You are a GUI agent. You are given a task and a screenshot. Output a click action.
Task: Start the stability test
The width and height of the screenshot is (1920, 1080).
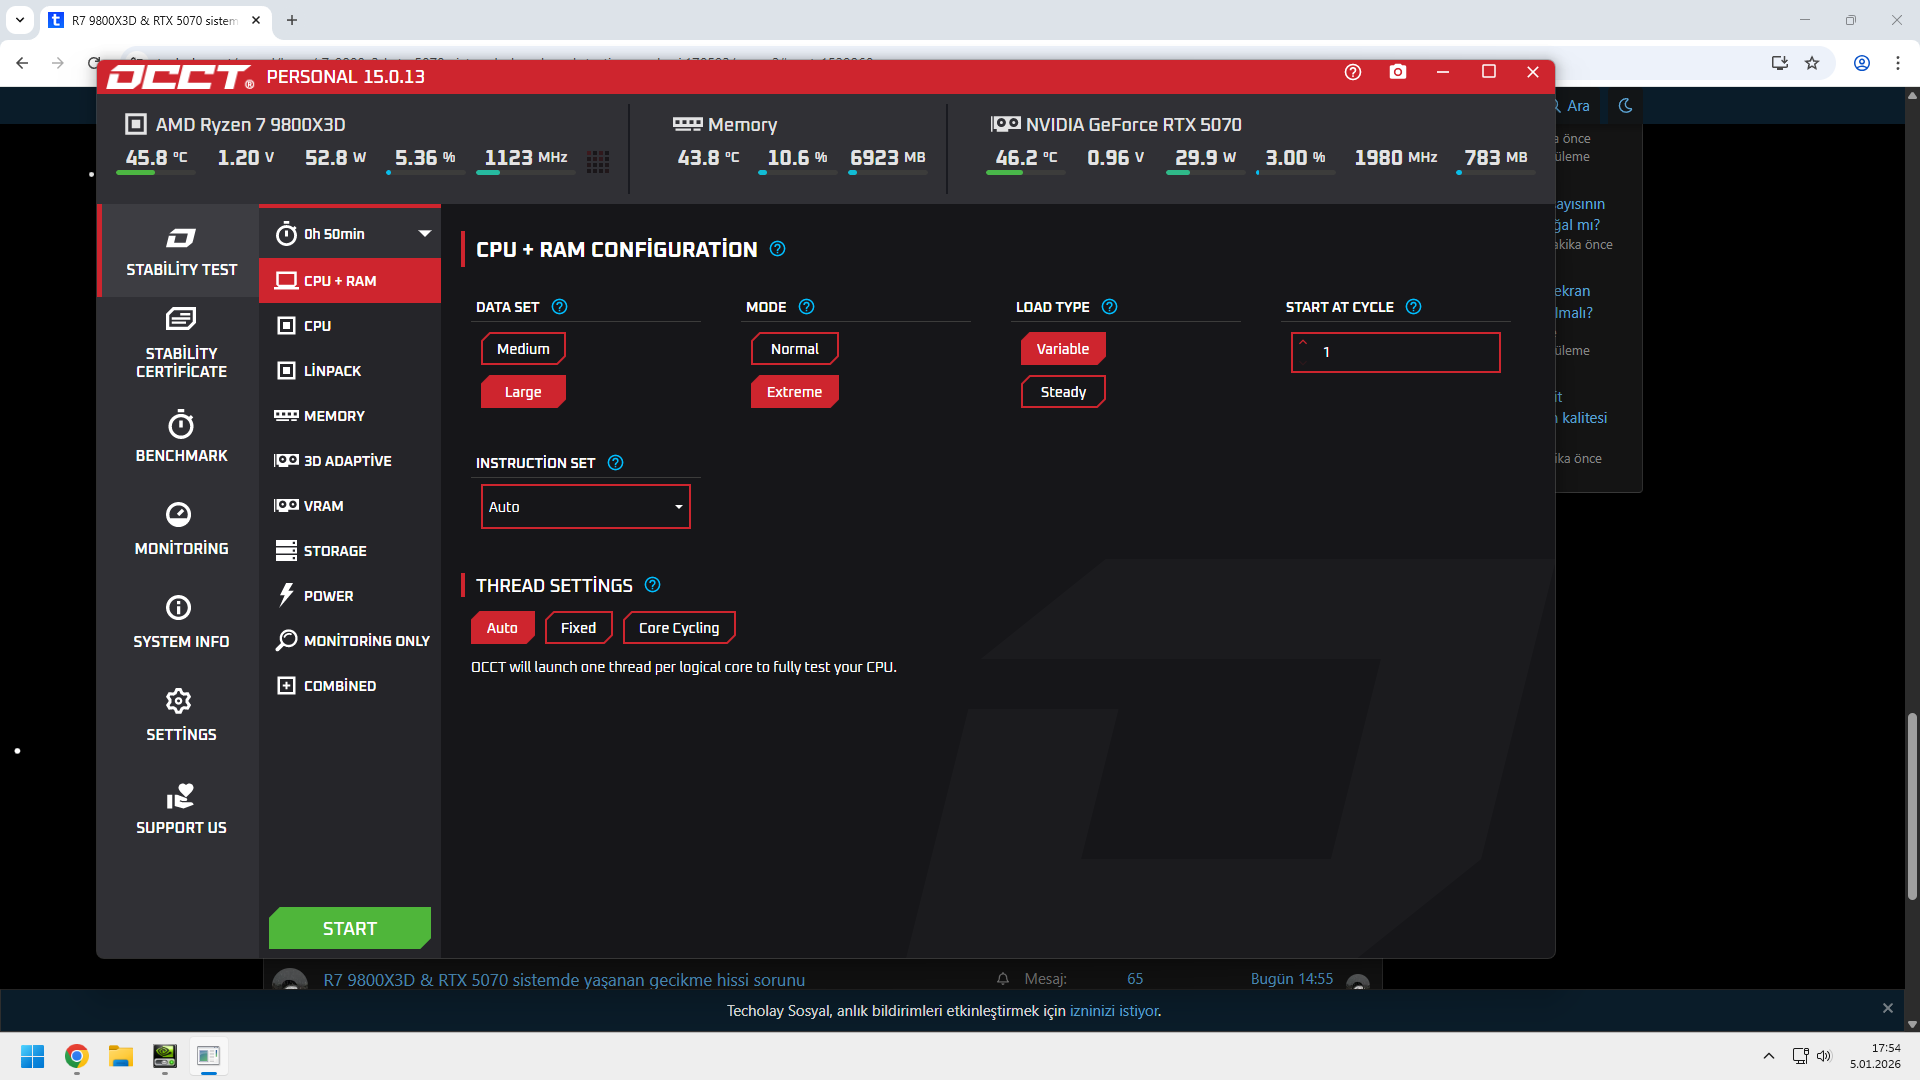[x=350, y=928]
